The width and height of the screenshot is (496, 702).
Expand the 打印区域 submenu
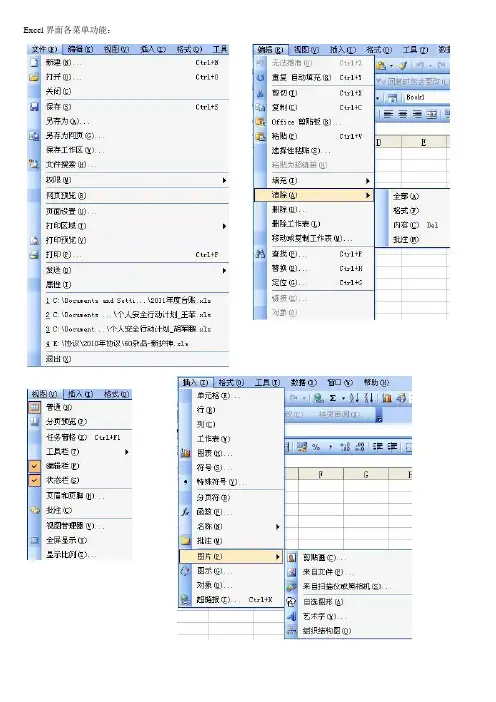225,226
